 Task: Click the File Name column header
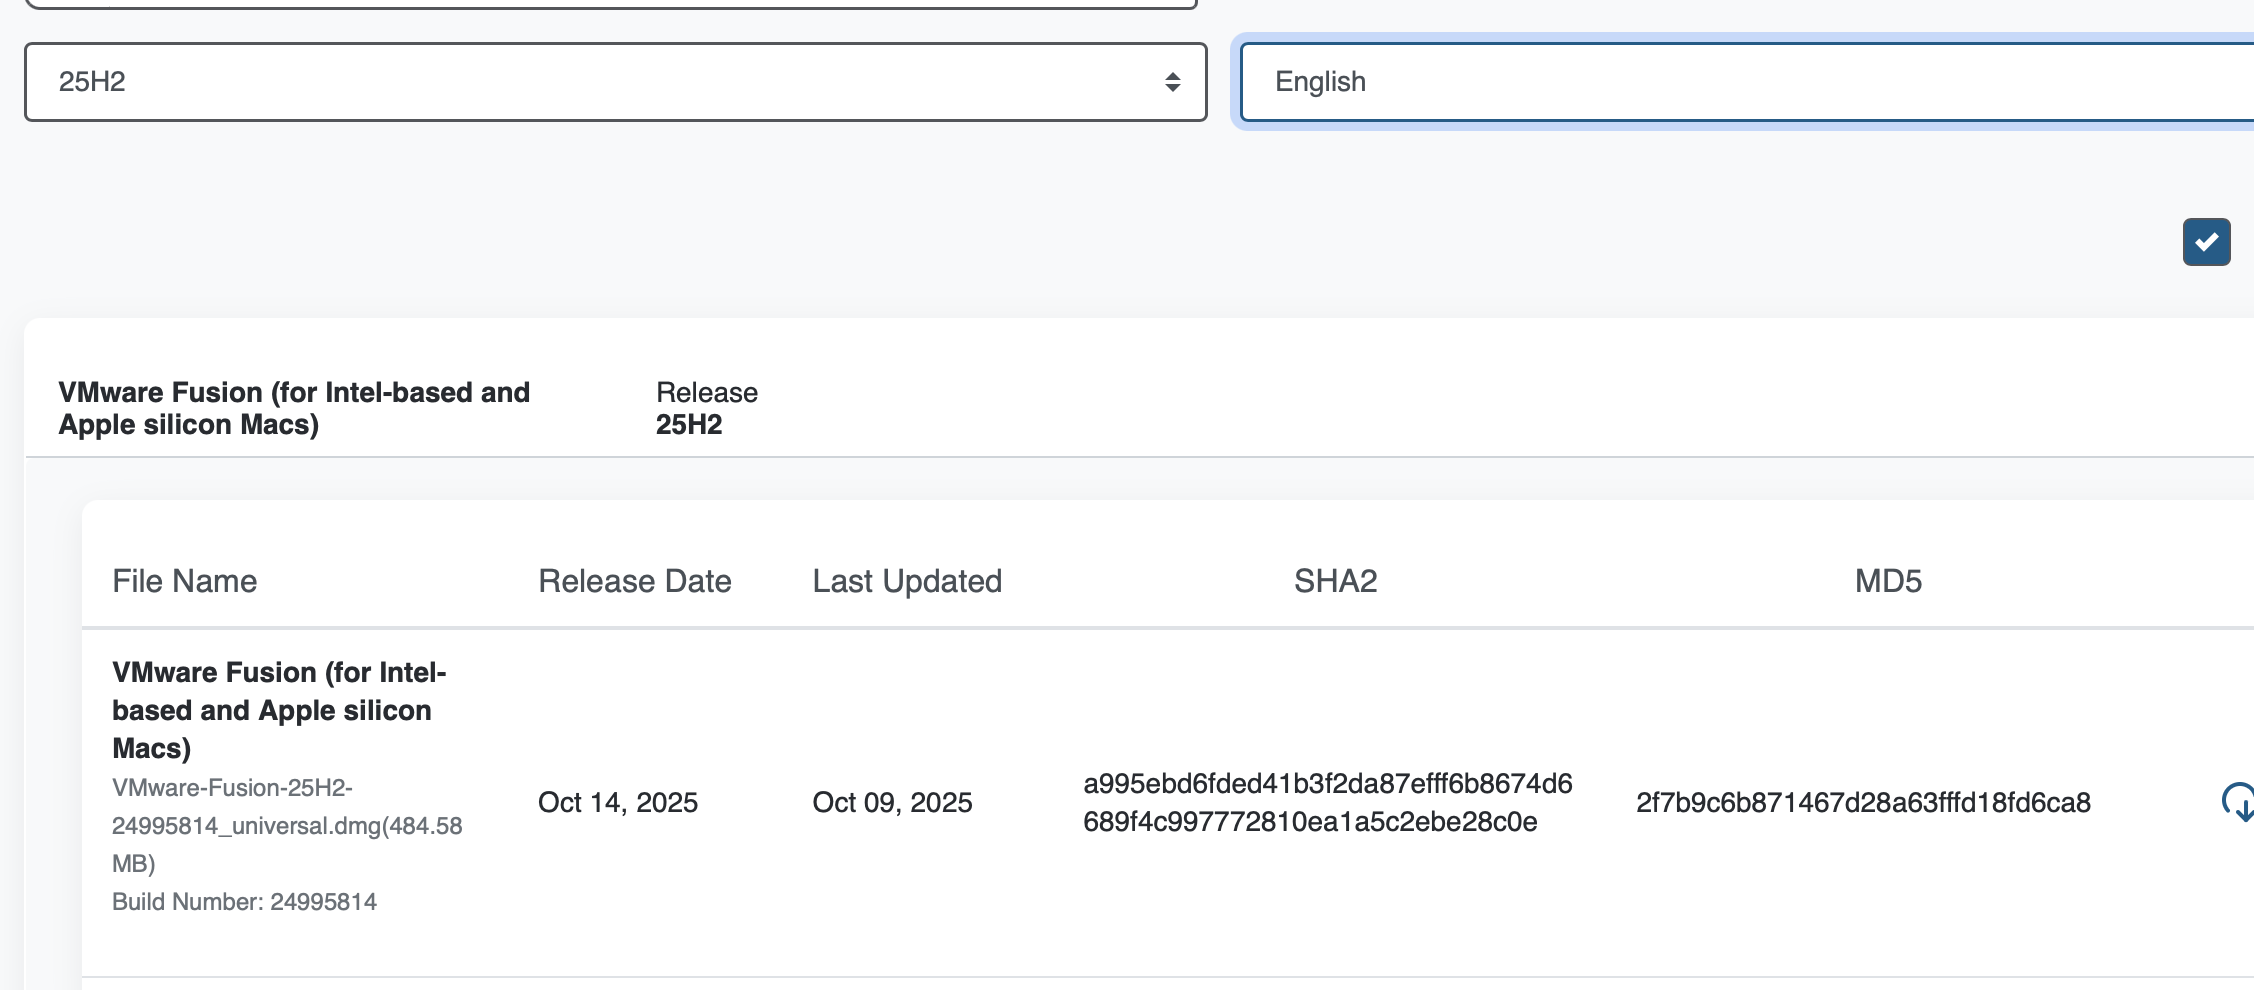(184, 581)
